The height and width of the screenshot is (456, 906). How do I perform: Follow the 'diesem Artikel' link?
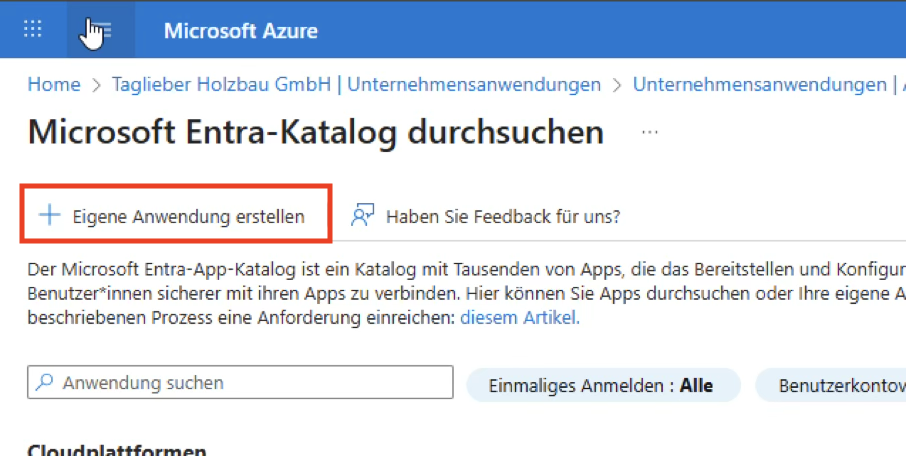[519, 318]
